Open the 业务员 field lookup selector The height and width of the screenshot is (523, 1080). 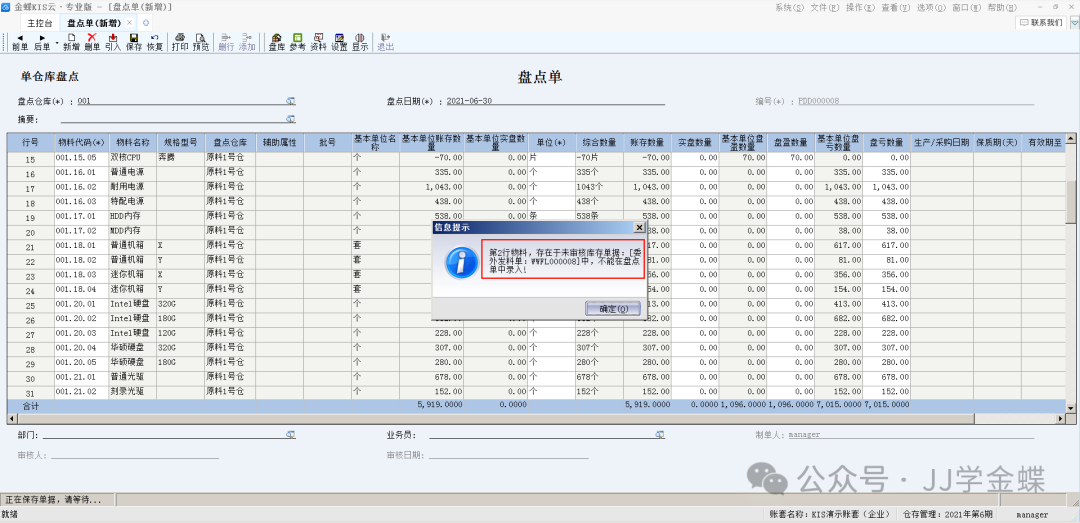click(x=660, y=435)
